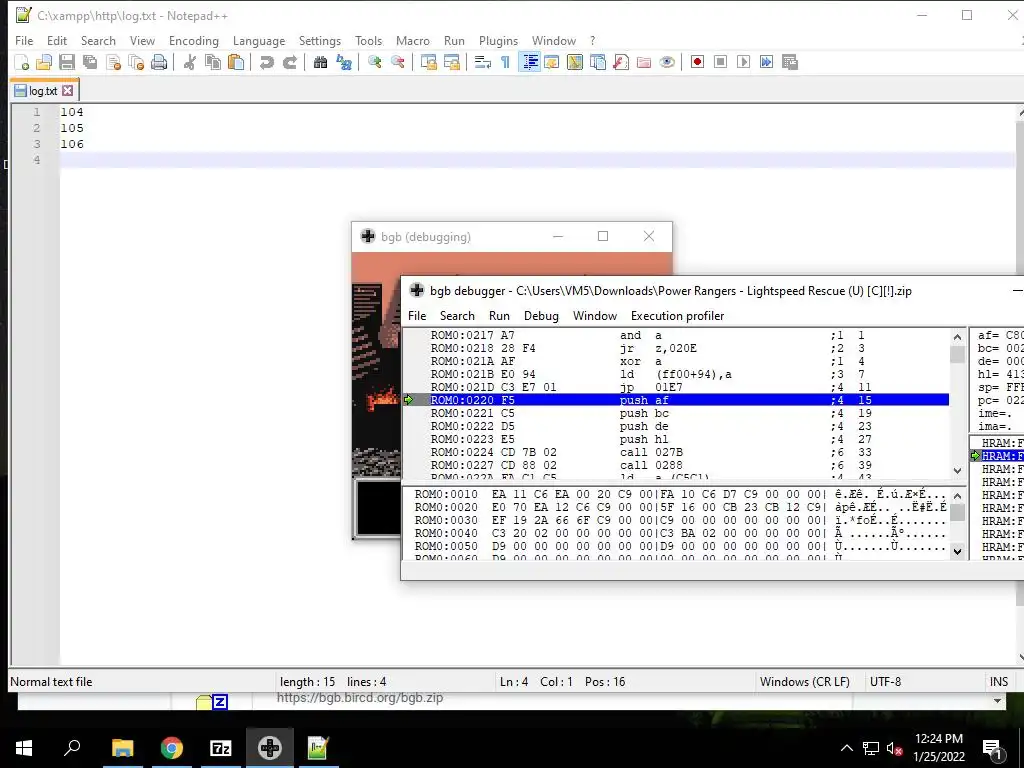Zoom in on the text
Image resolution: width=1024 pixels, height=768 pixels.
click(x=375, y=62)
